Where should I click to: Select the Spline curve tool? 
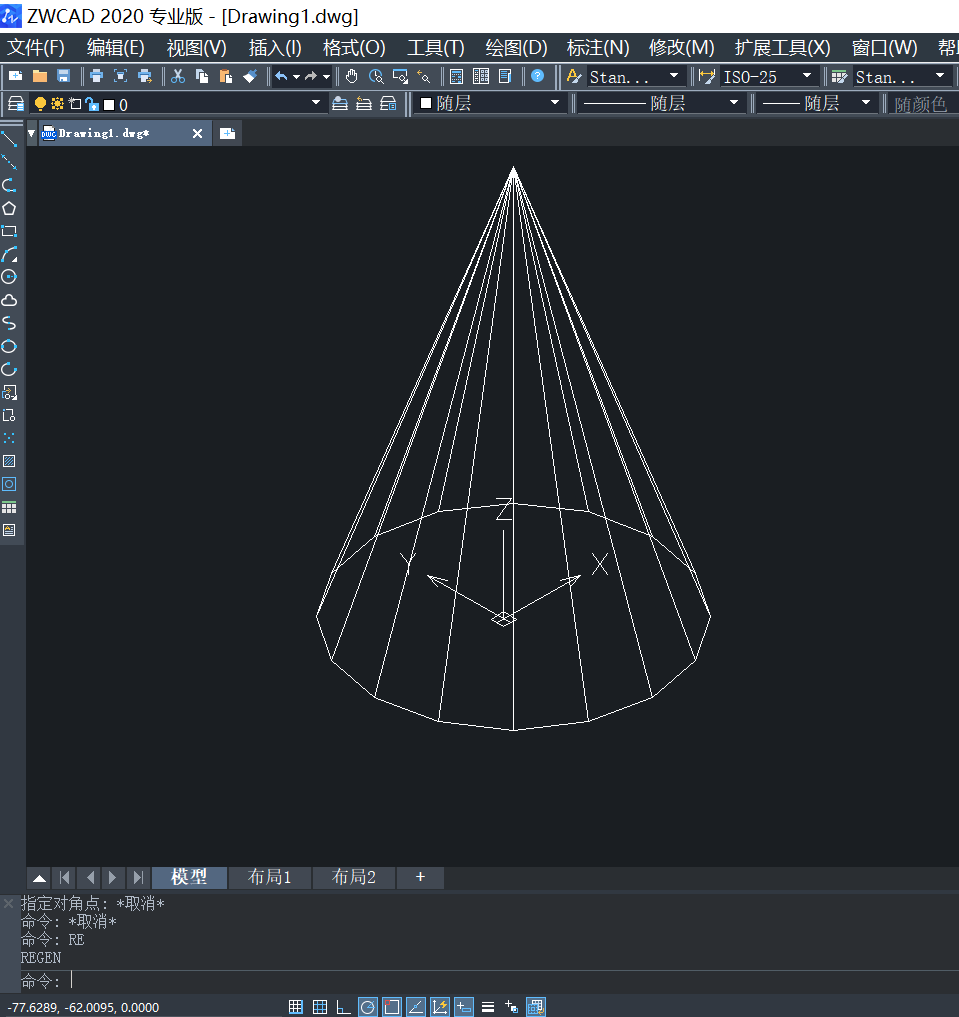point(9,323)
